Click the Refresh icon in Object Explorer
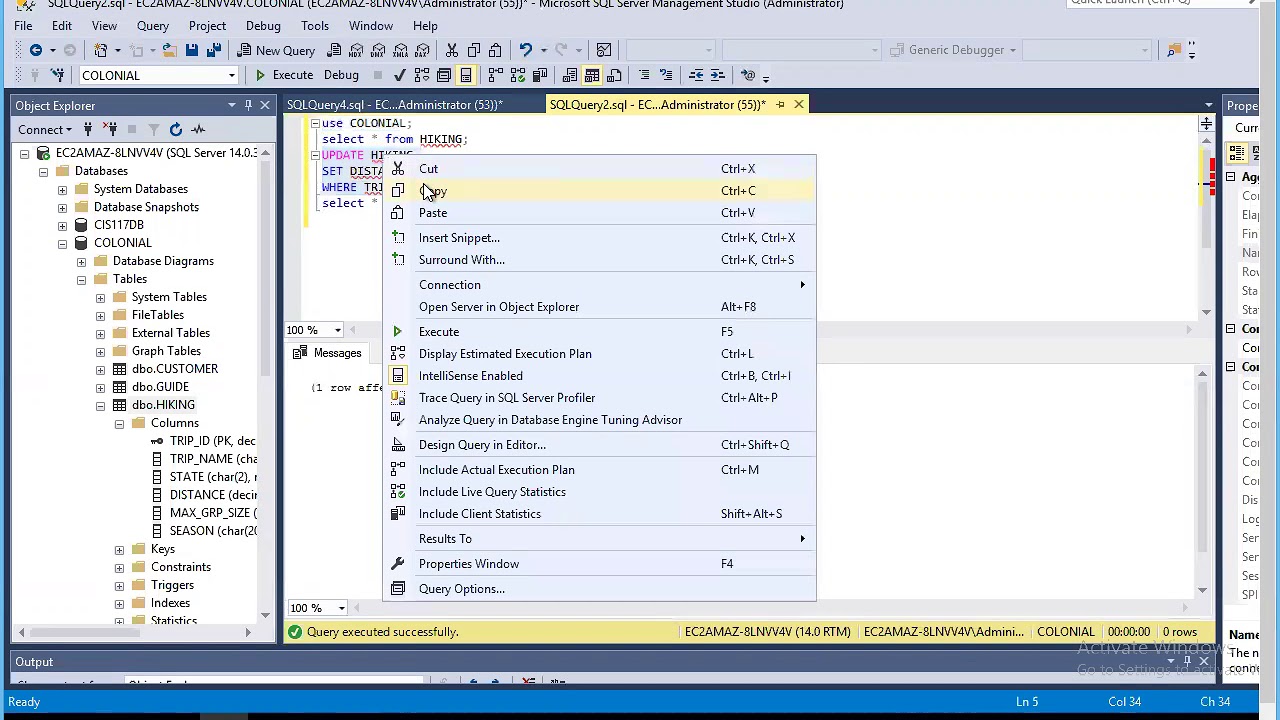 pyautogui.click(x=176, y=129)
